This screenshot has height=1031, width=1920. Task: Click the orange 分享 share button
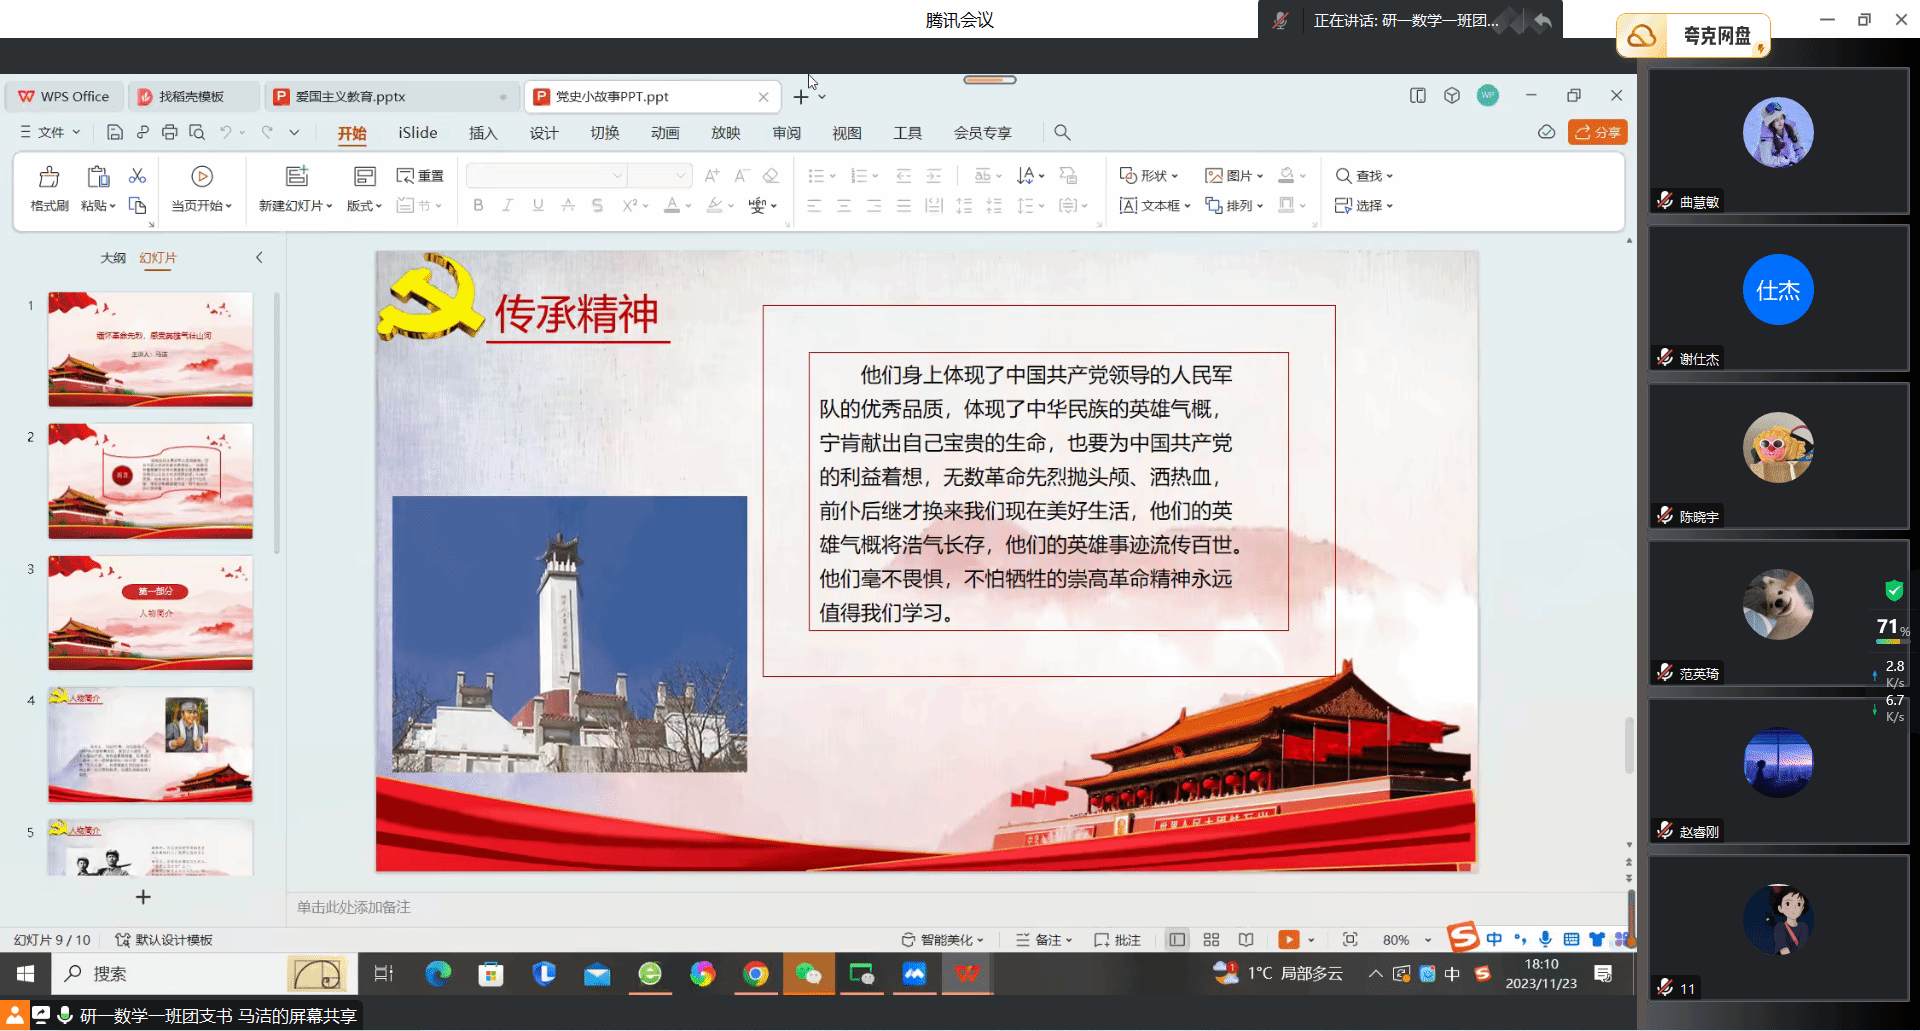click(1597, 132)
